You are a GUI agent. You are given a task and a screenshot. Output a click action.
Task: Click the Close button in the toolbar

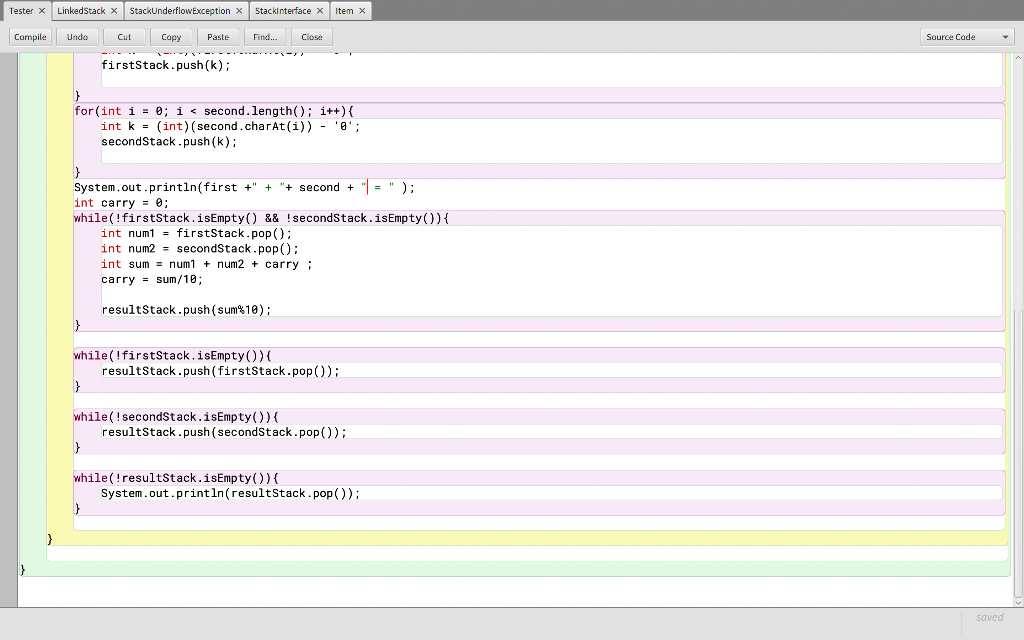click(312, 37)
